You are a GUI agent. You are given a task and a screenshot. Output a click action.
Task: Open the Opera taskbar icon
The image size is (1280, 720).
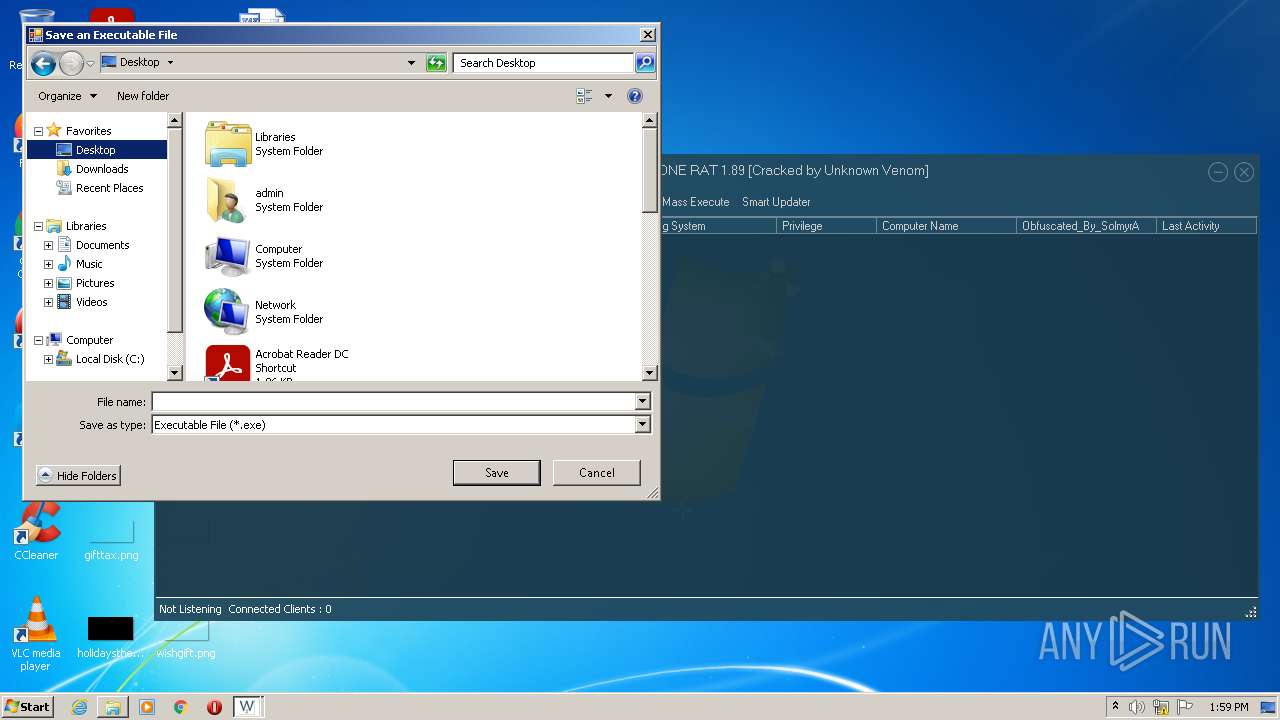point(214,707)
